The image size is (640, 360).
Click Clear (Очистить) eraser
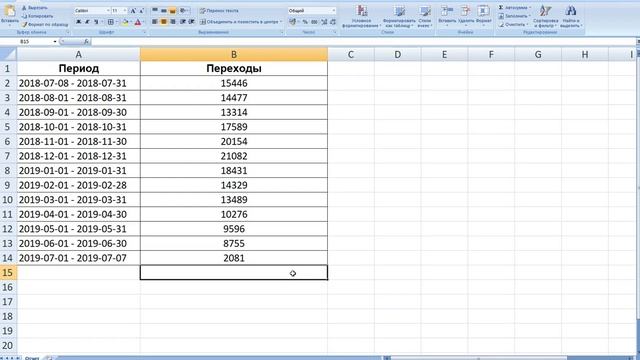[x=513, y=24]
